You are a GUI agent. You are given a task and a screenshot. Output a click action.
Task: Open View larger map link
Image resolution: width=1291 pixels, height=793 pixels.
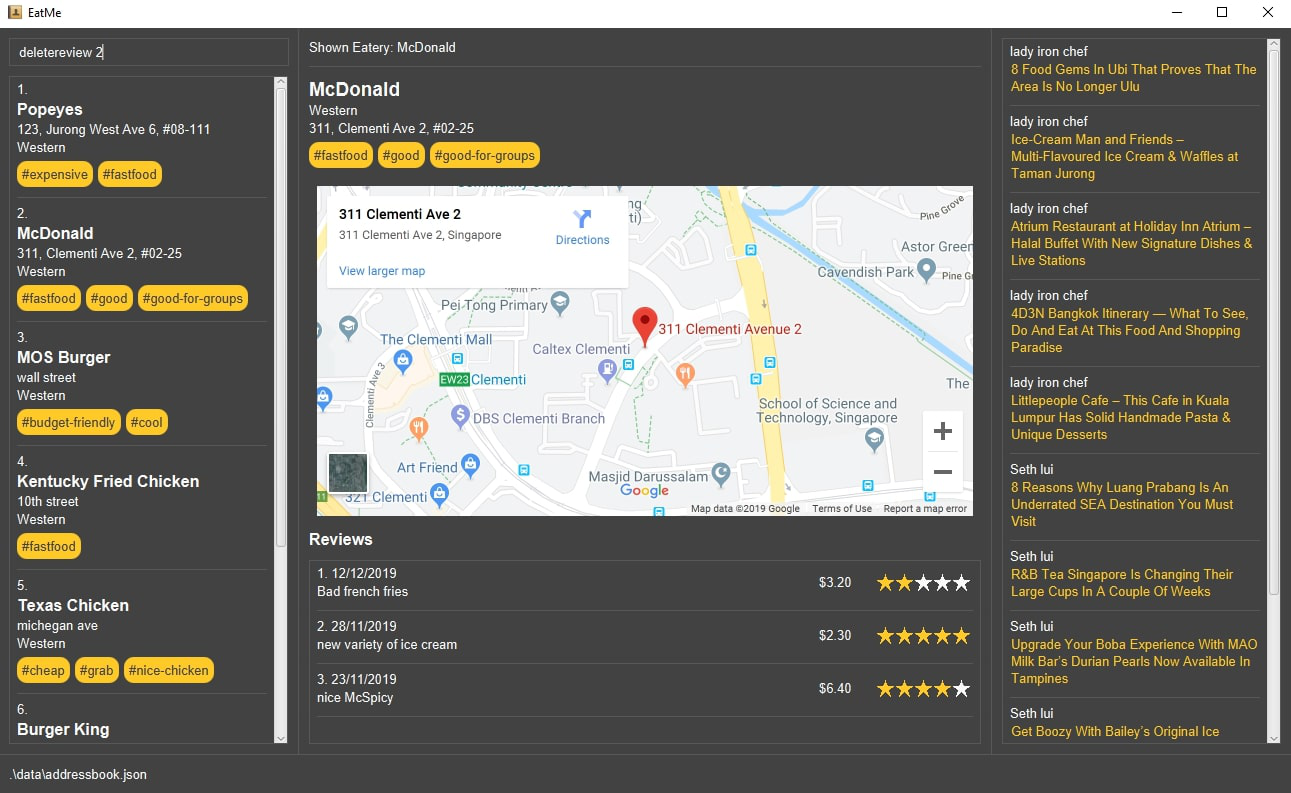(382, 271)
